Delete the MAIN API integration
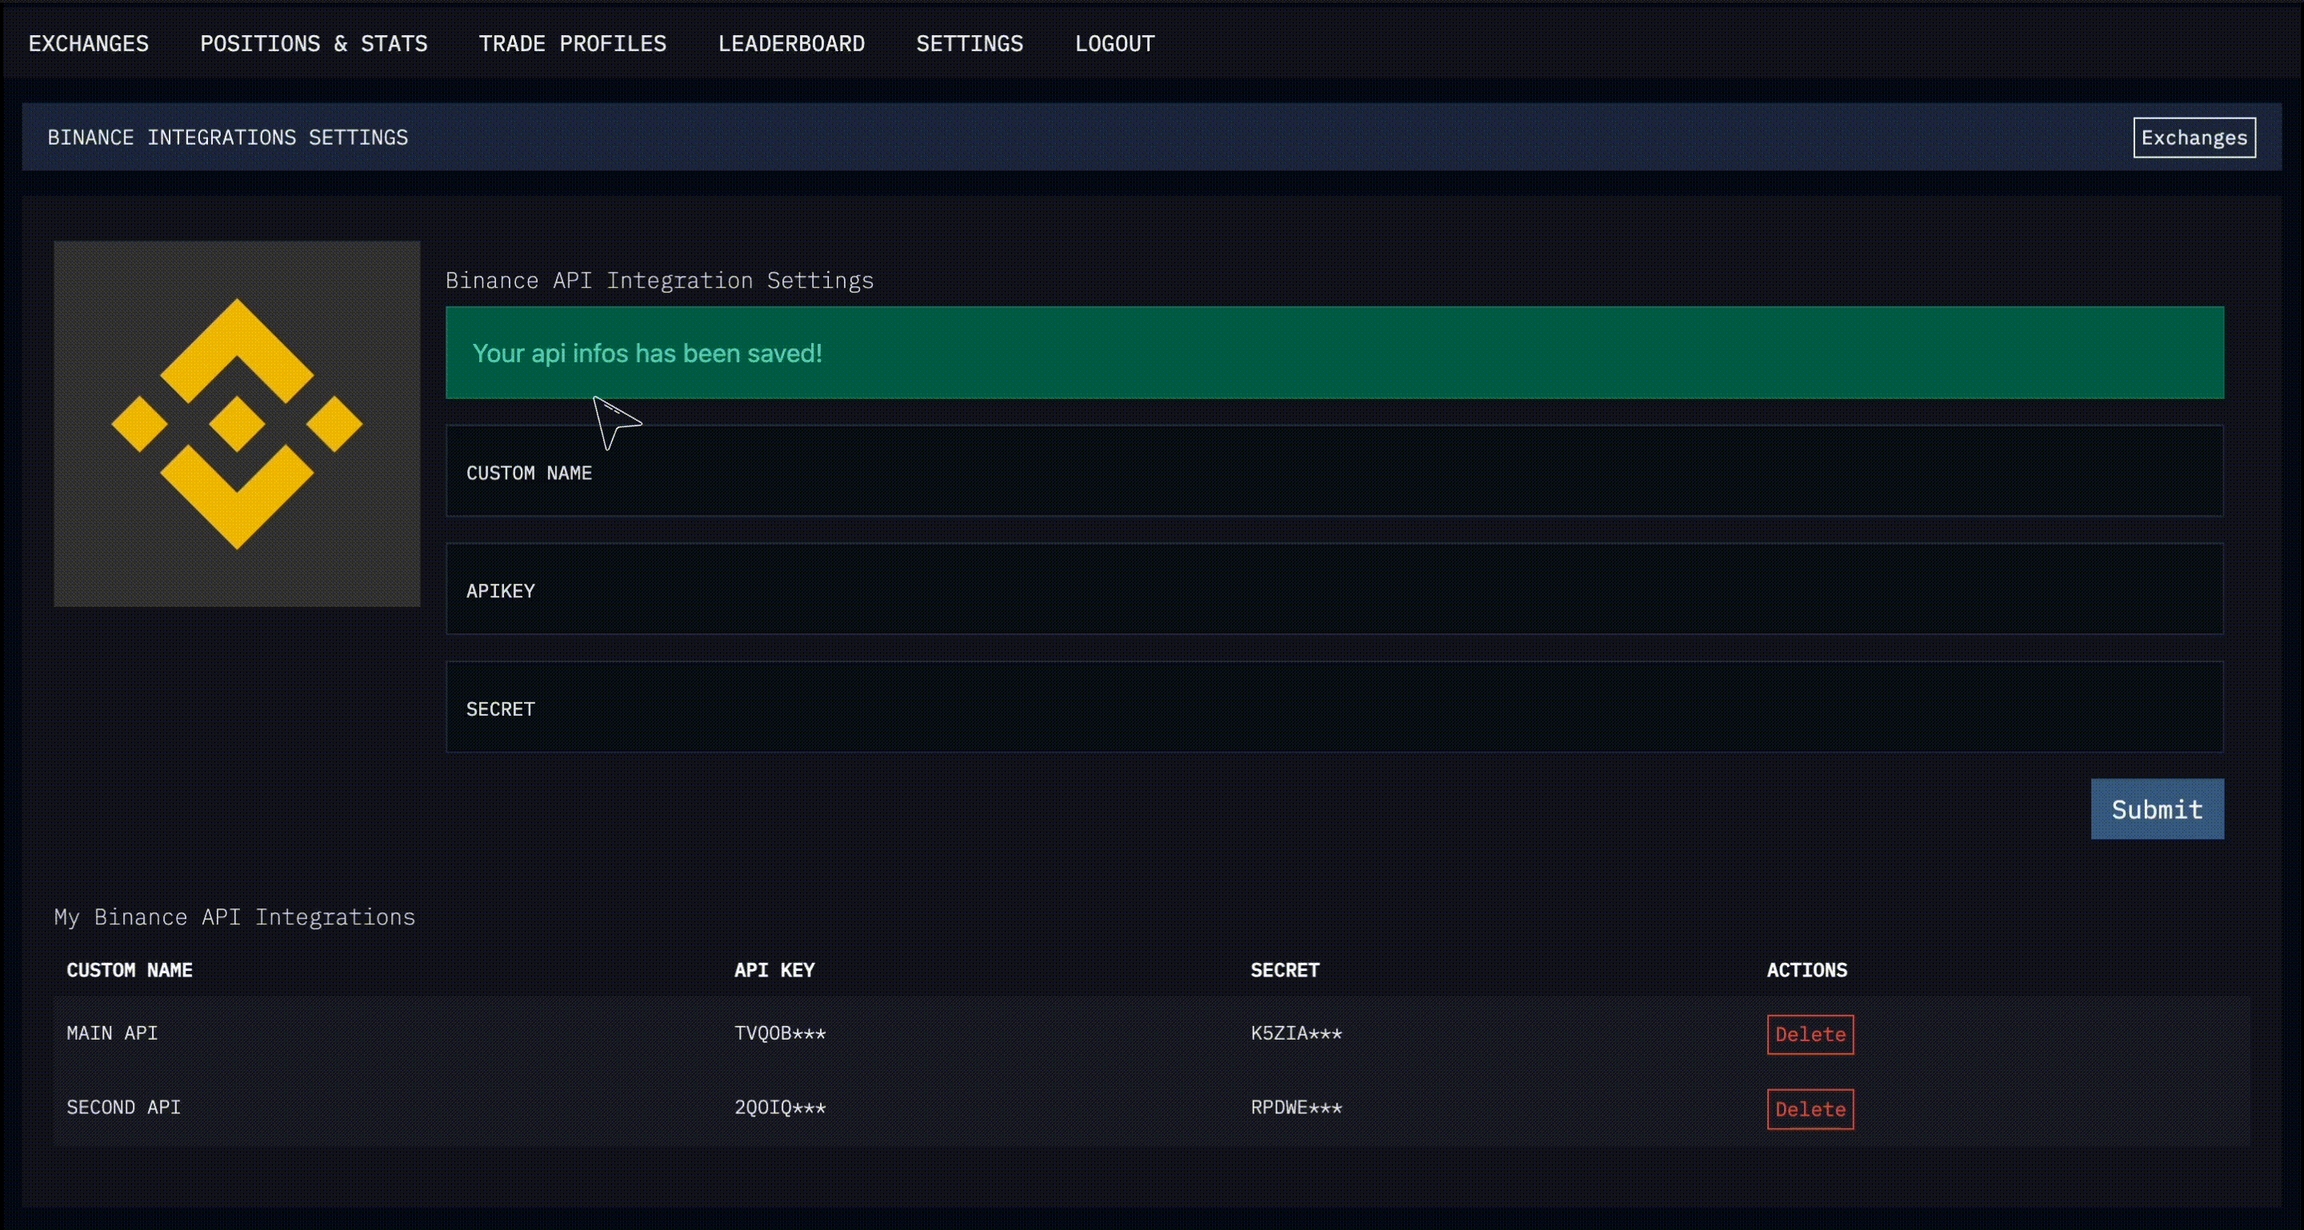2304x1230 pixels. point(1809,1034)
